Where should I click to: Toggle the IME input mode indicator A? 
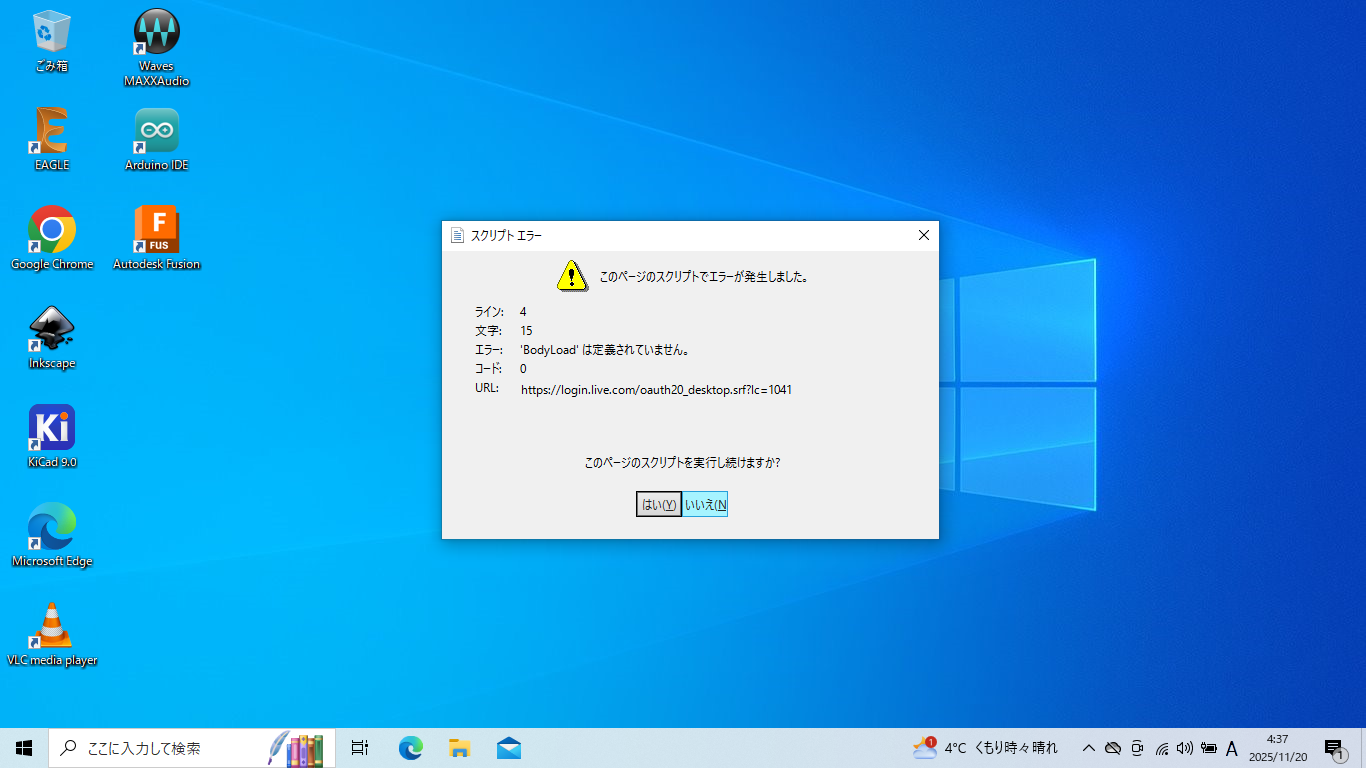pyautogui.click(x=1232, y=748)
